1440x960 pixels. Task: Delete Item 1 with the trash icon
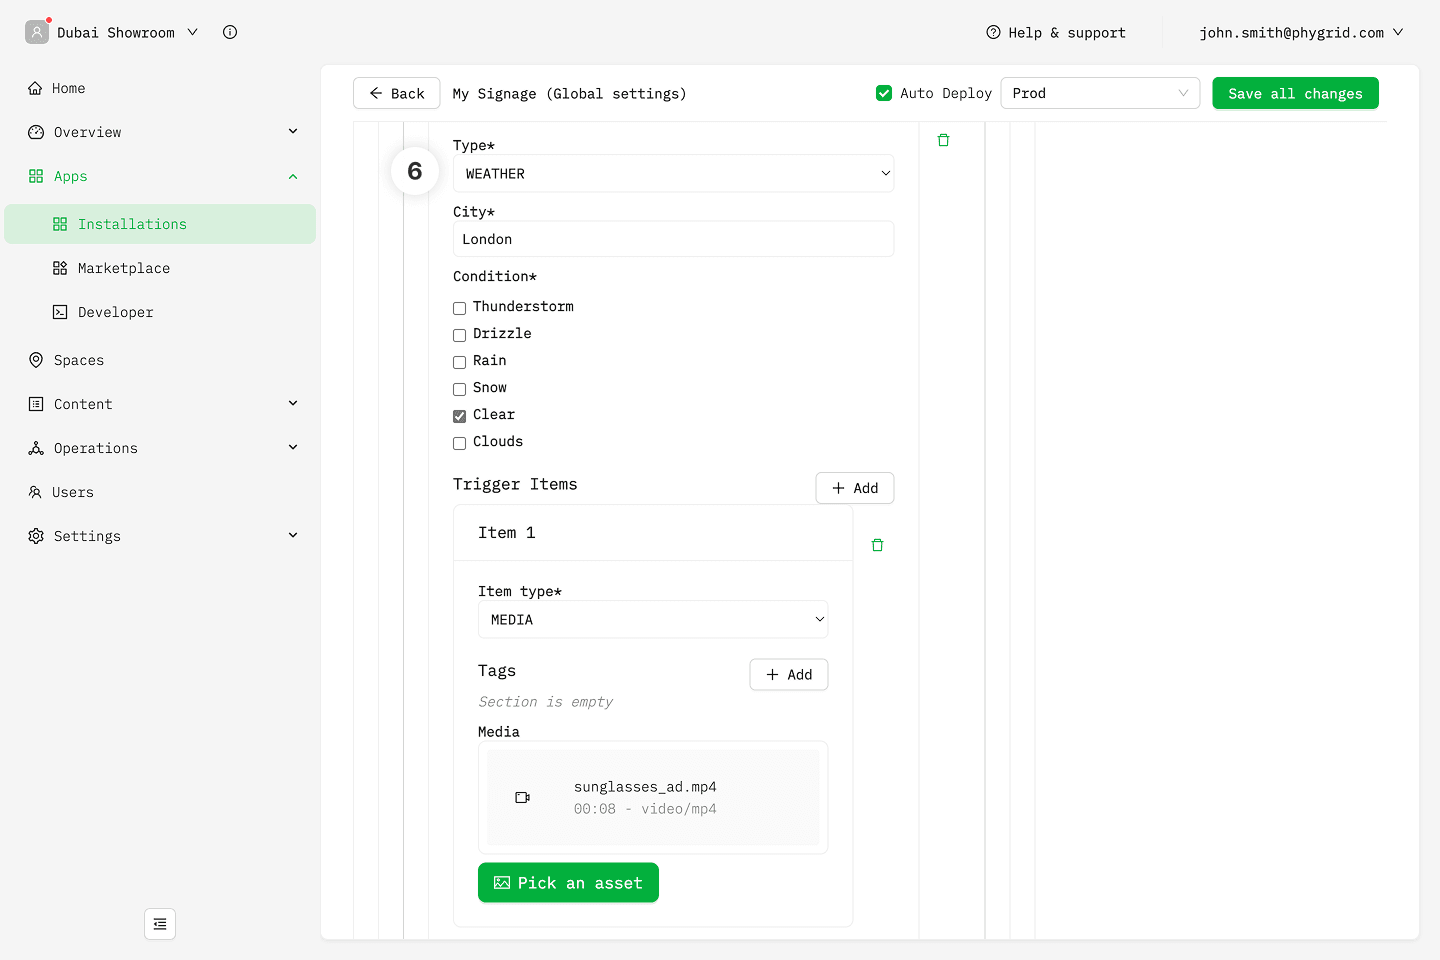pyautogui.click(x=877, y=545)
